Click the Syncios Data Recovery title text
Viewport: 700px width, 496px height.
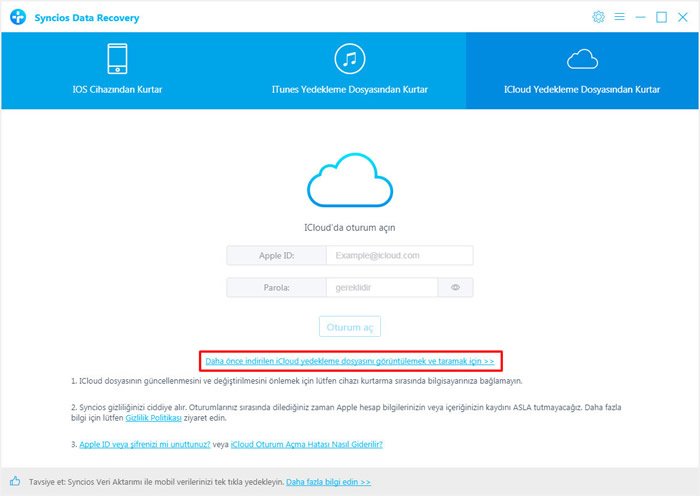coord(87,18)
